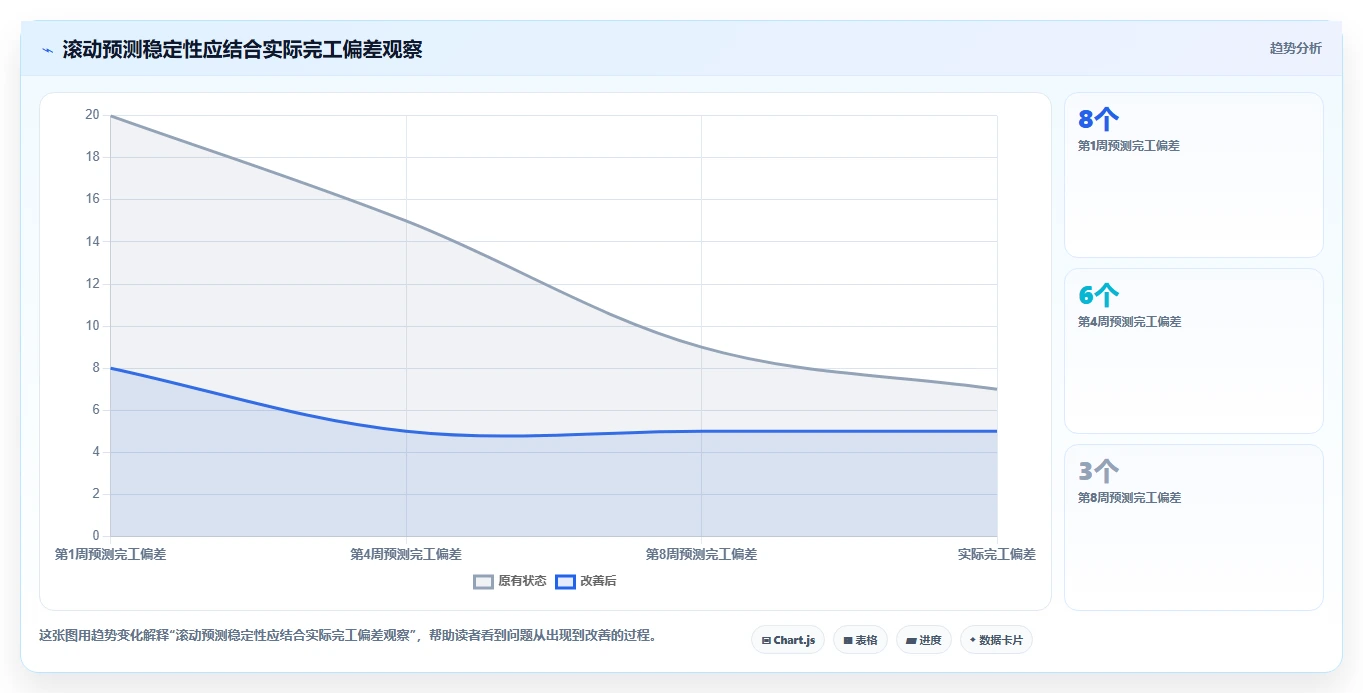Image resolution: width=1363 pixels, height=693 pixels.
Task: Click the y-axis value 10
Action: pyautogui.click(x=92, y=326)
